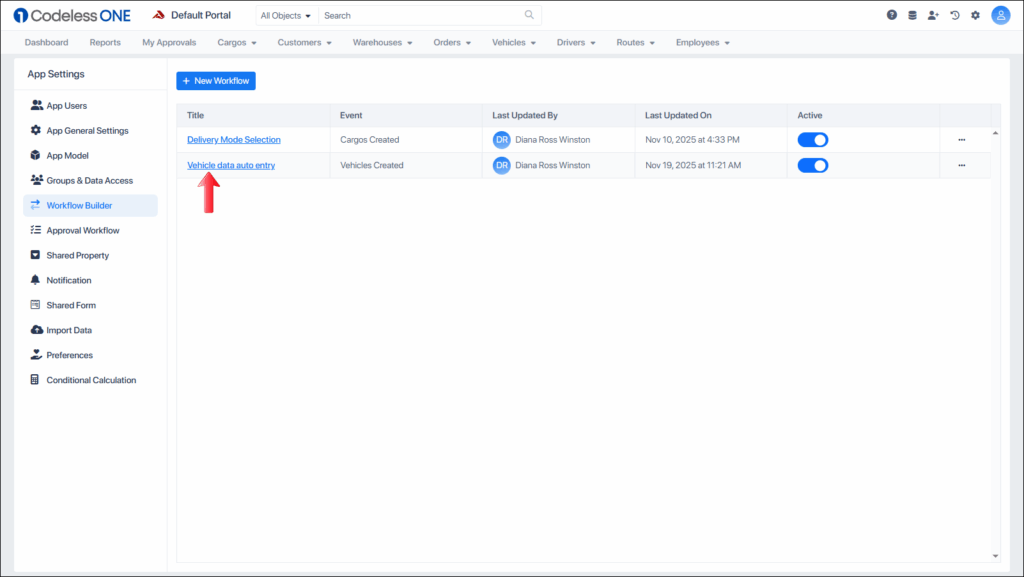Image resolution: width=1024 pixels, height=577 pixels.
Task: Click the New Workflow button
Action: (x=215, y=80)
